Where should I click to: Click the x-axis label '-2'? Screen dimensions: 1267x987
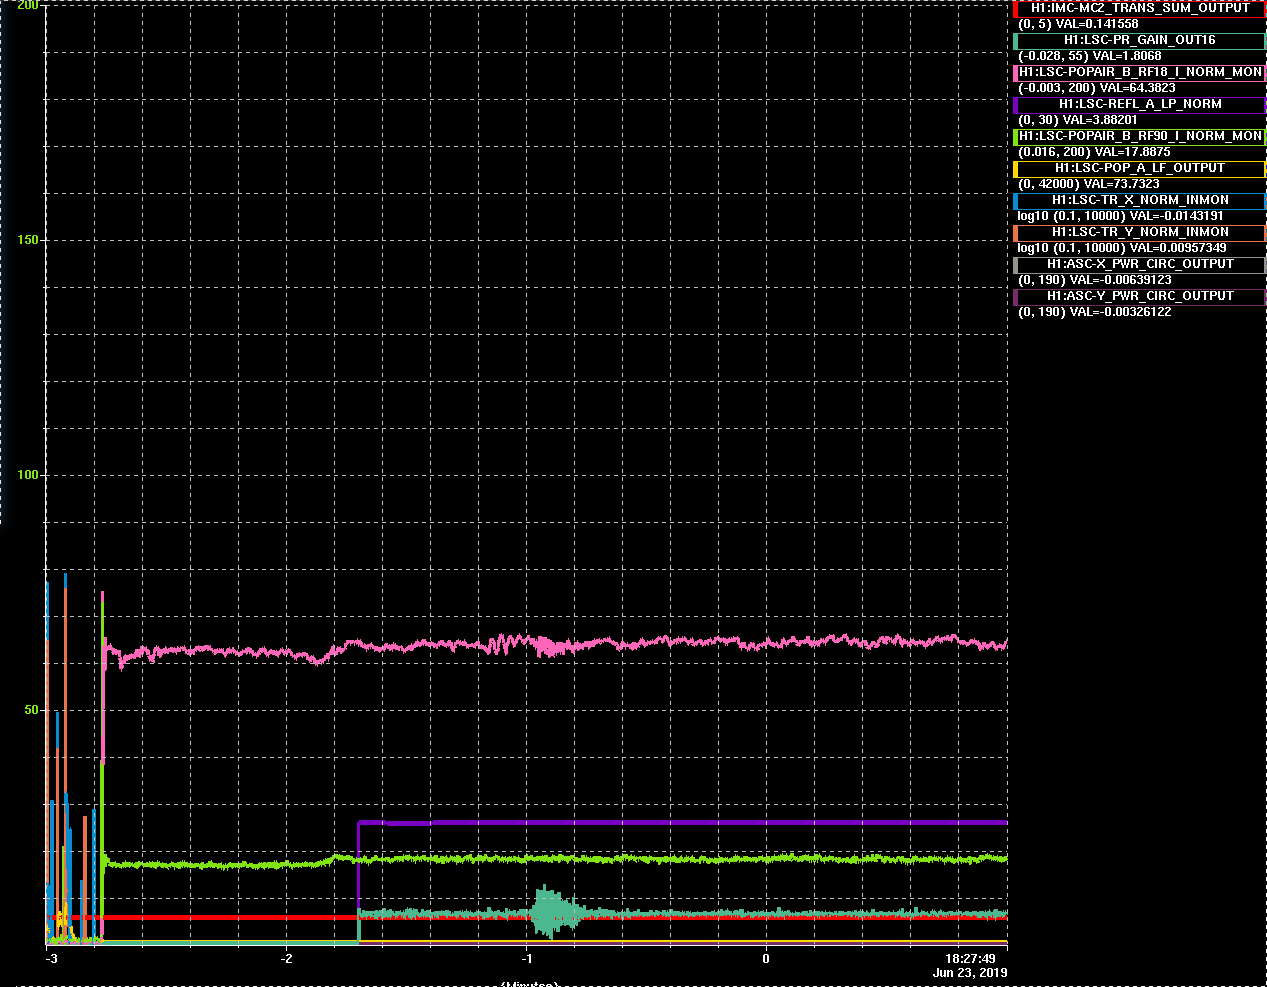tap(287, 958)
